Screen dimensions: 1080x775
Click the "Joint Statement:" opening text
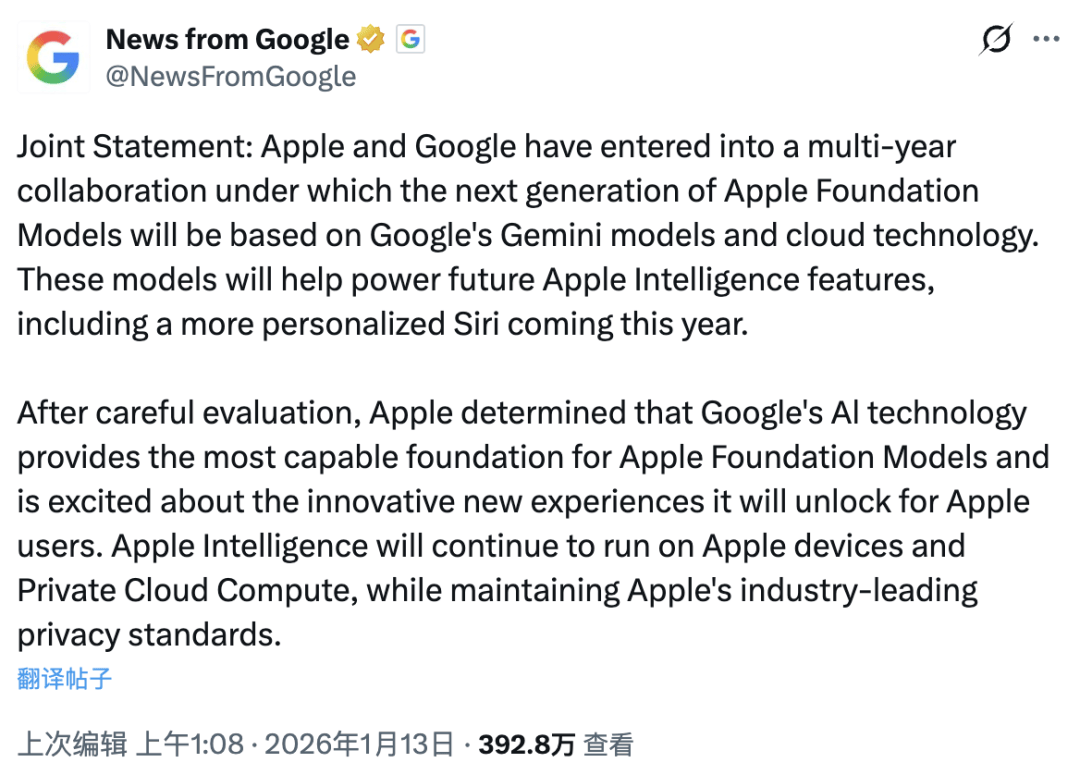[134, 147]
